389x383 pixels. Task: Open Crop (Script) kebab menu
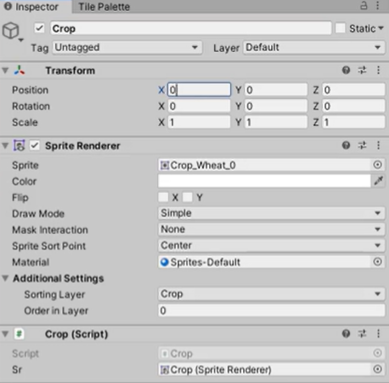pyautogui.click(x=378, y=334)
